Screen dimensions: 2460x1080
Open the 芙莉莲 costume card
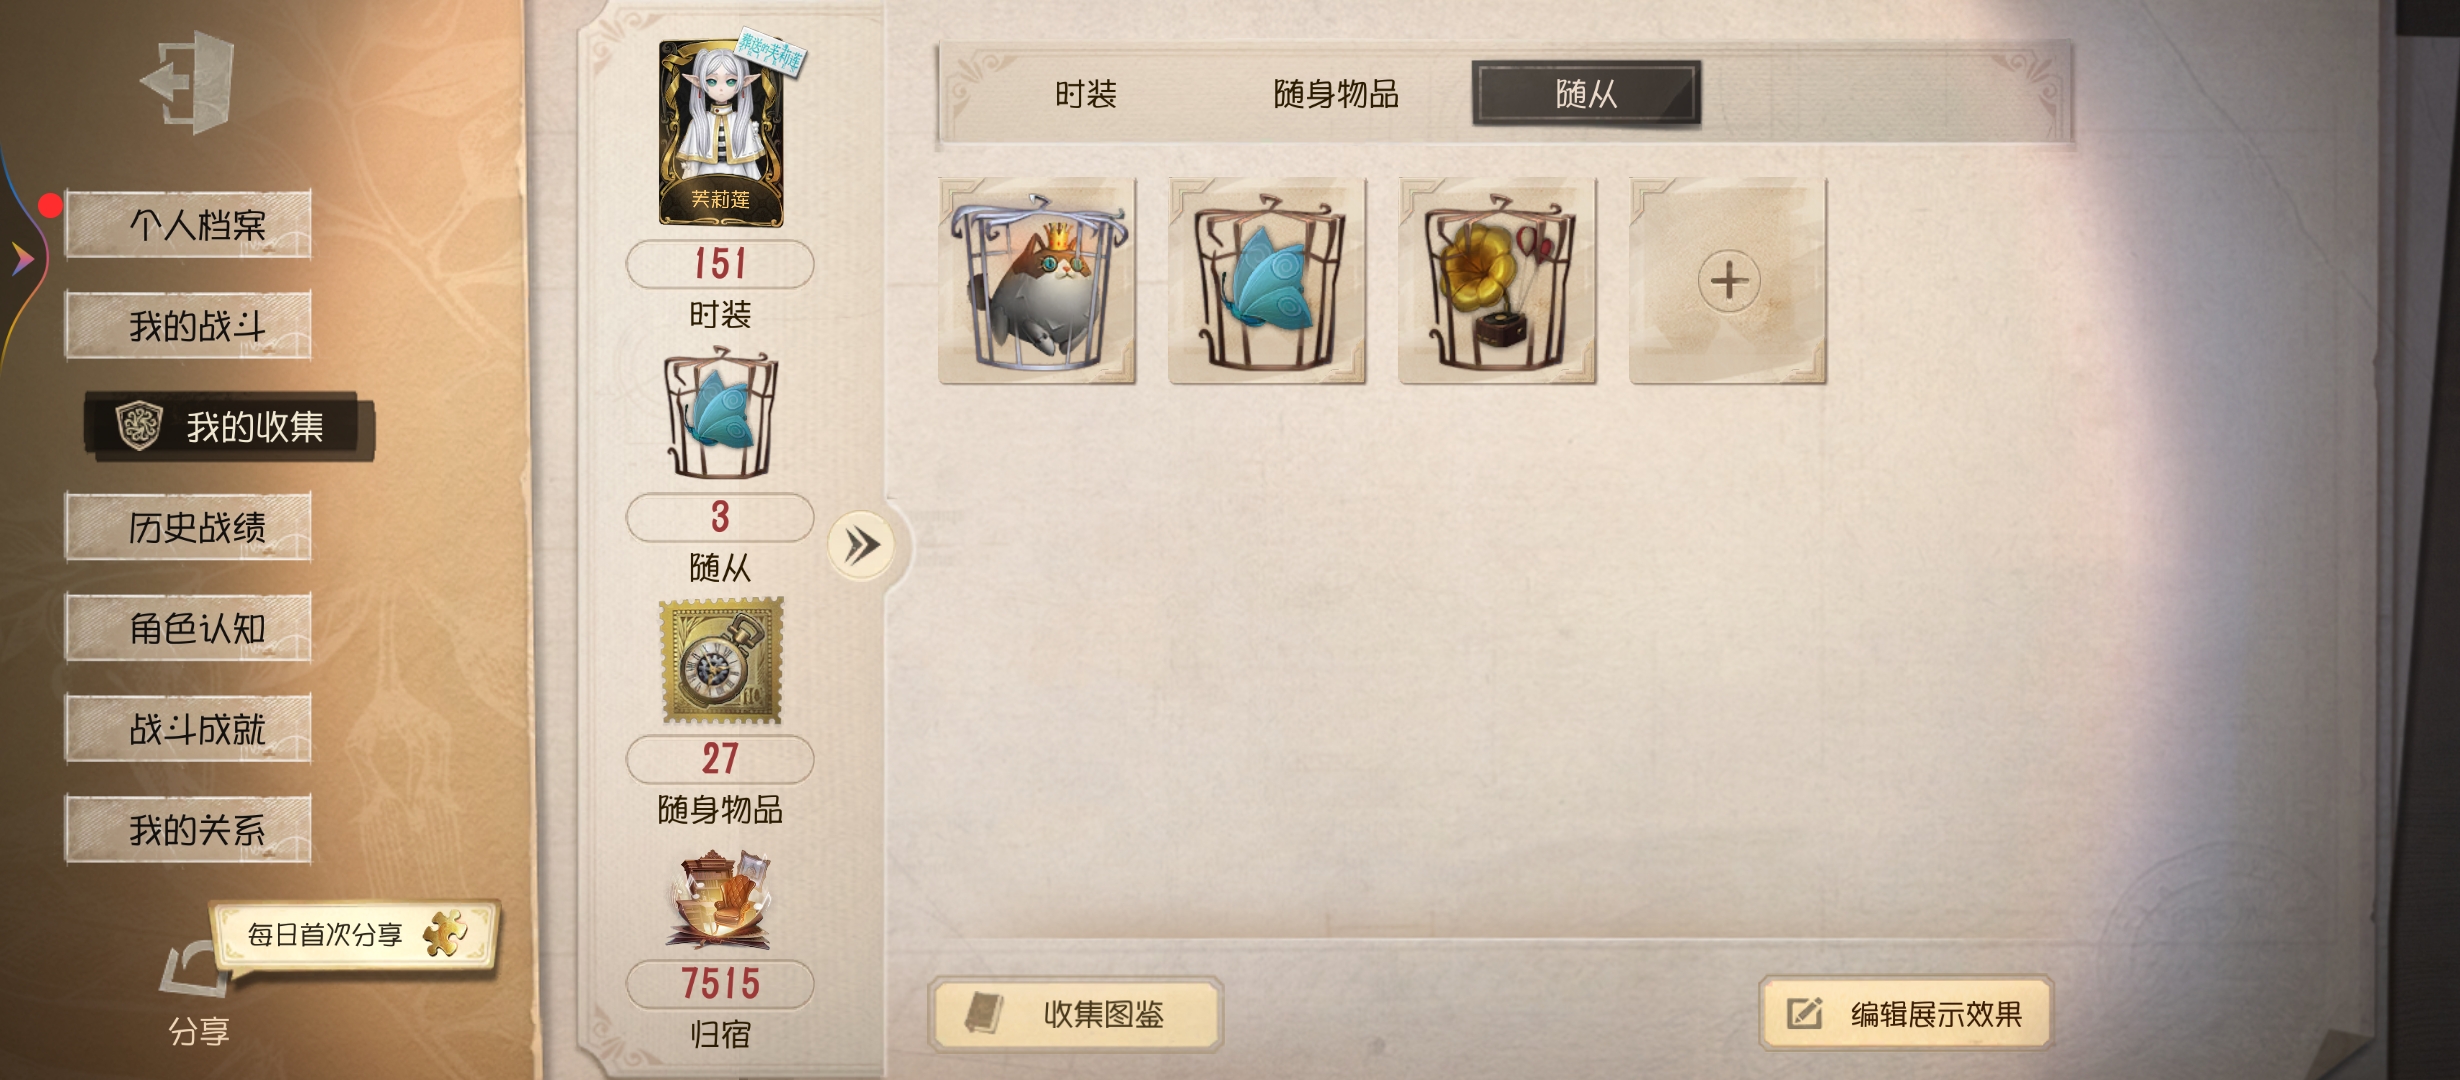[x=721, y=132]
